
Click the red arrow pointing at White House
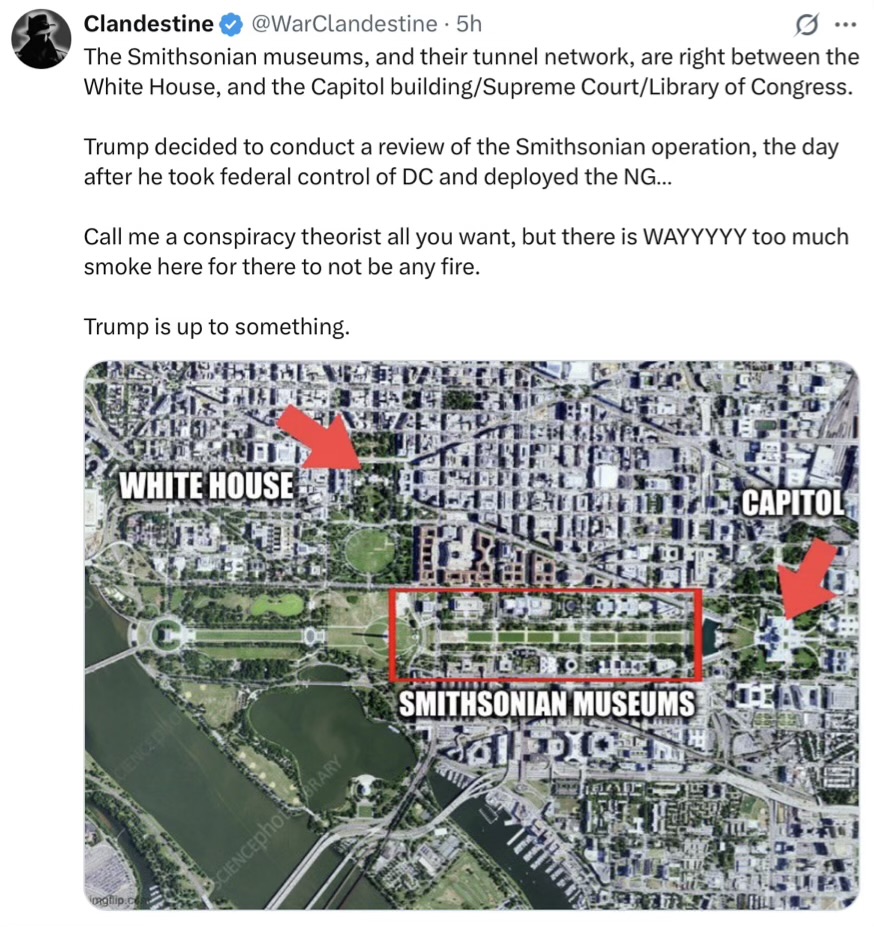[x=322, y=437]
